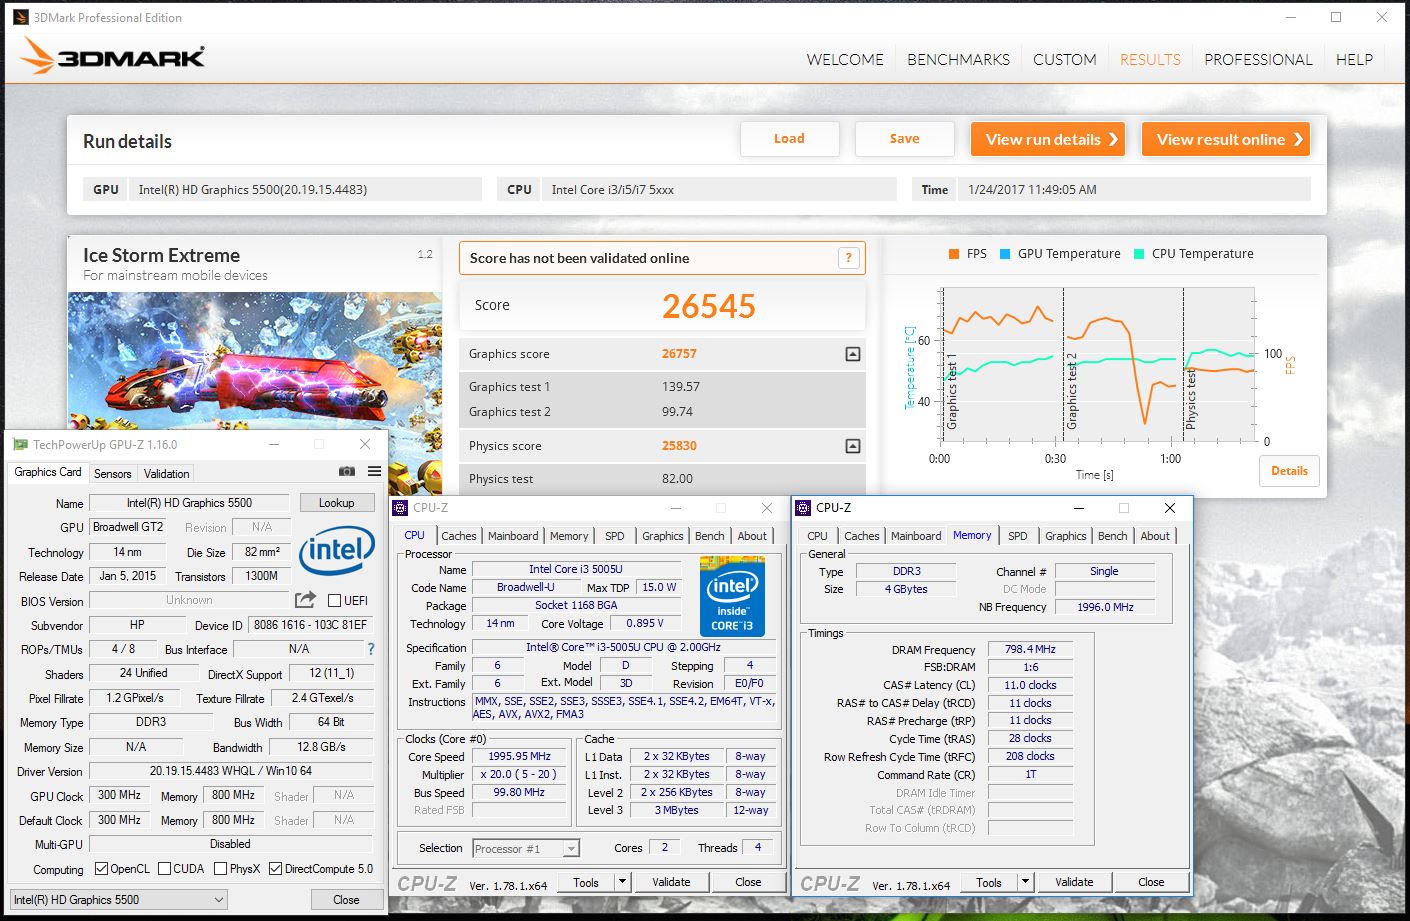Open the BENCHMARKS menu in 3DMark

[x=958, y=60]
